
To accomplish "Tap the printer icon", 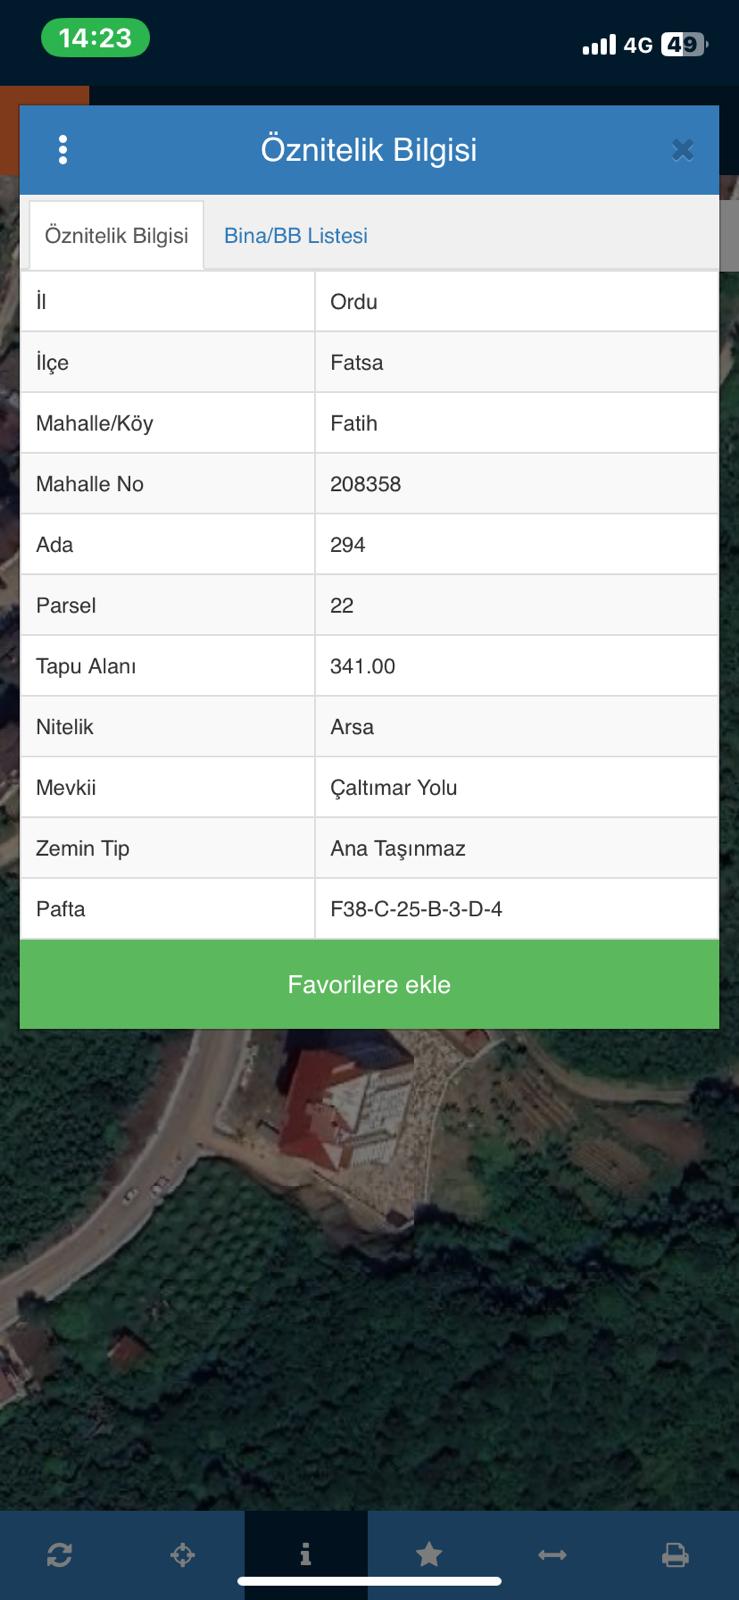I will coord(676,1555).
